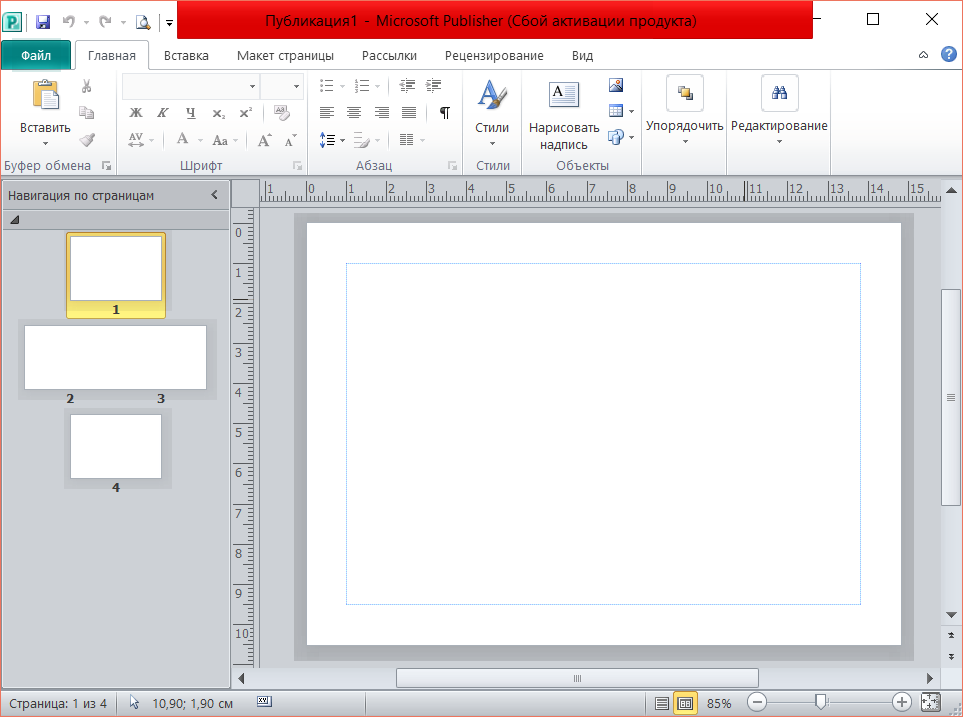Click the Undo arrow icon
Image resolution: width=963 pixels, height=717 pixels.
point(68,22)
